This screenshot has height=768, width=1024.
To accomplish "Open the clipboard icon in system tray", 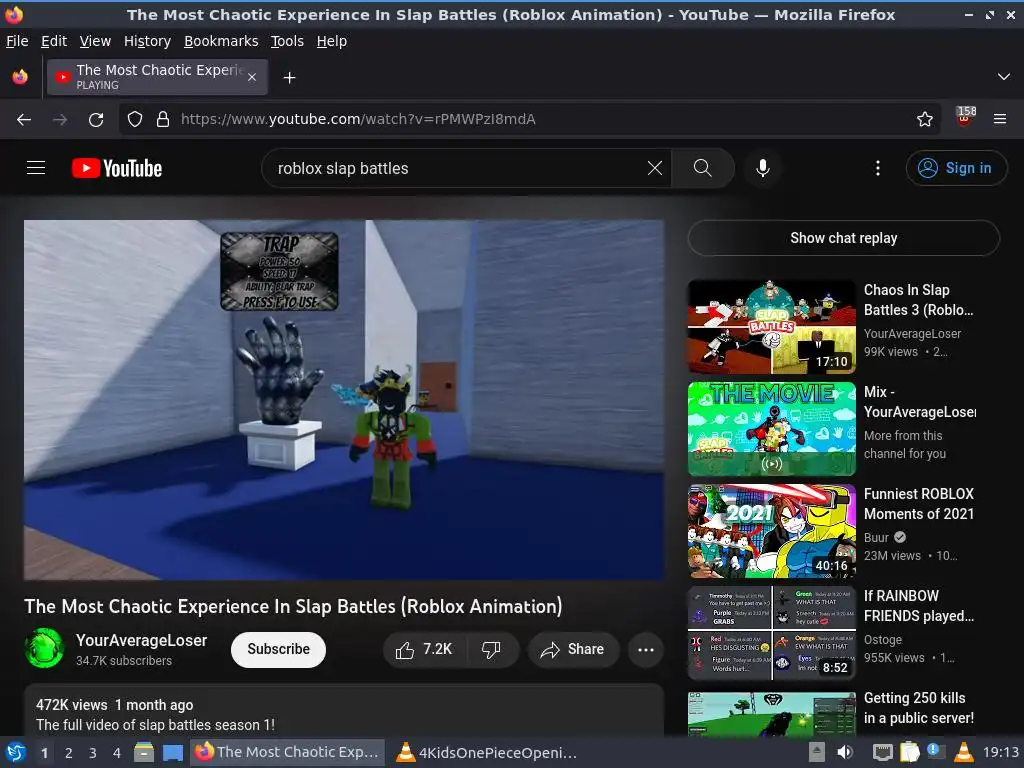I will [909, 752].
